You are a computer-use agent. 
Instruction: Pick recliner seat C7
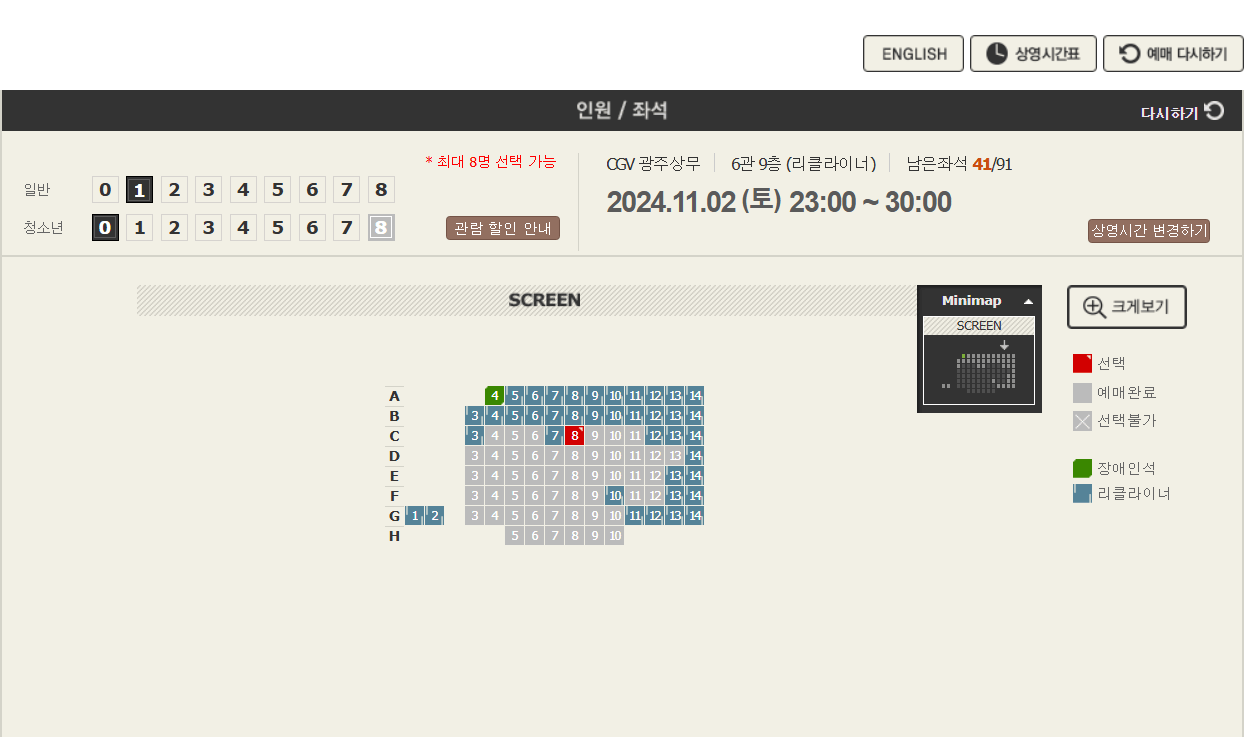pos(554,436)
